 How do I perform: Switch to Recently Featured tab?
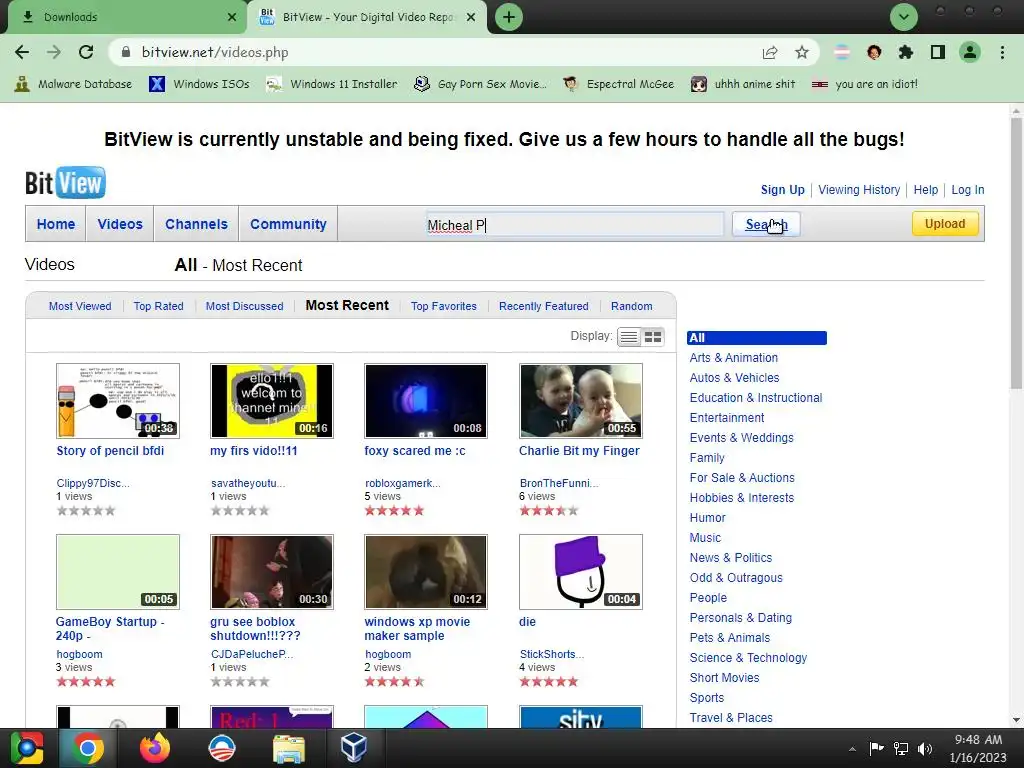coord(543,306)
